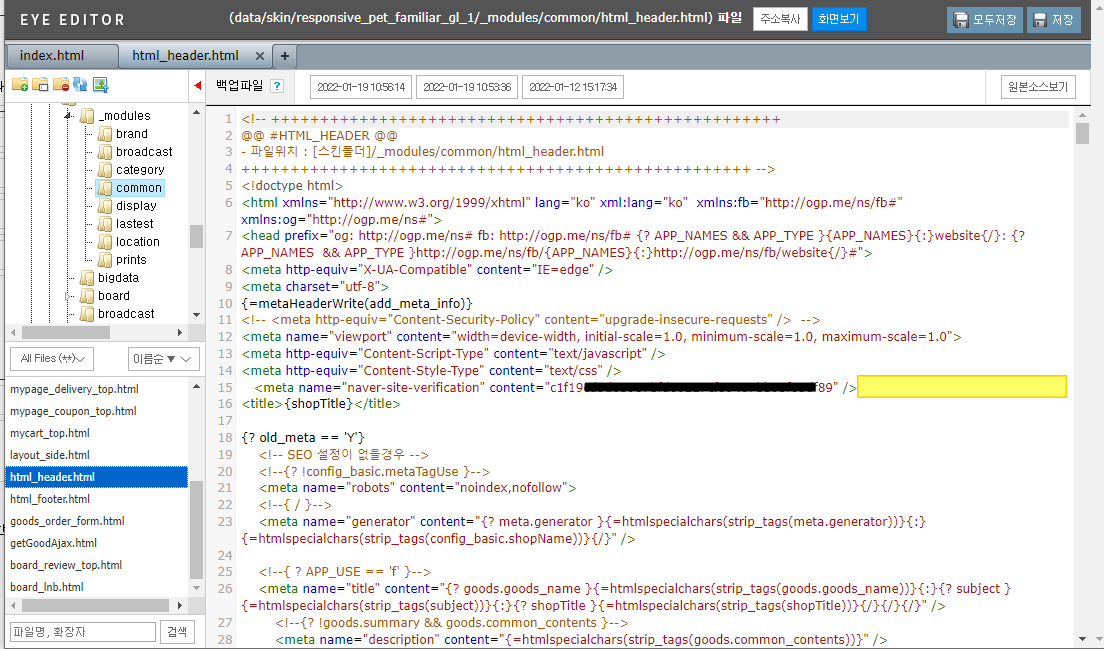Expand the board folder
The image size is (1104, 649).
(x=69, y=296)
